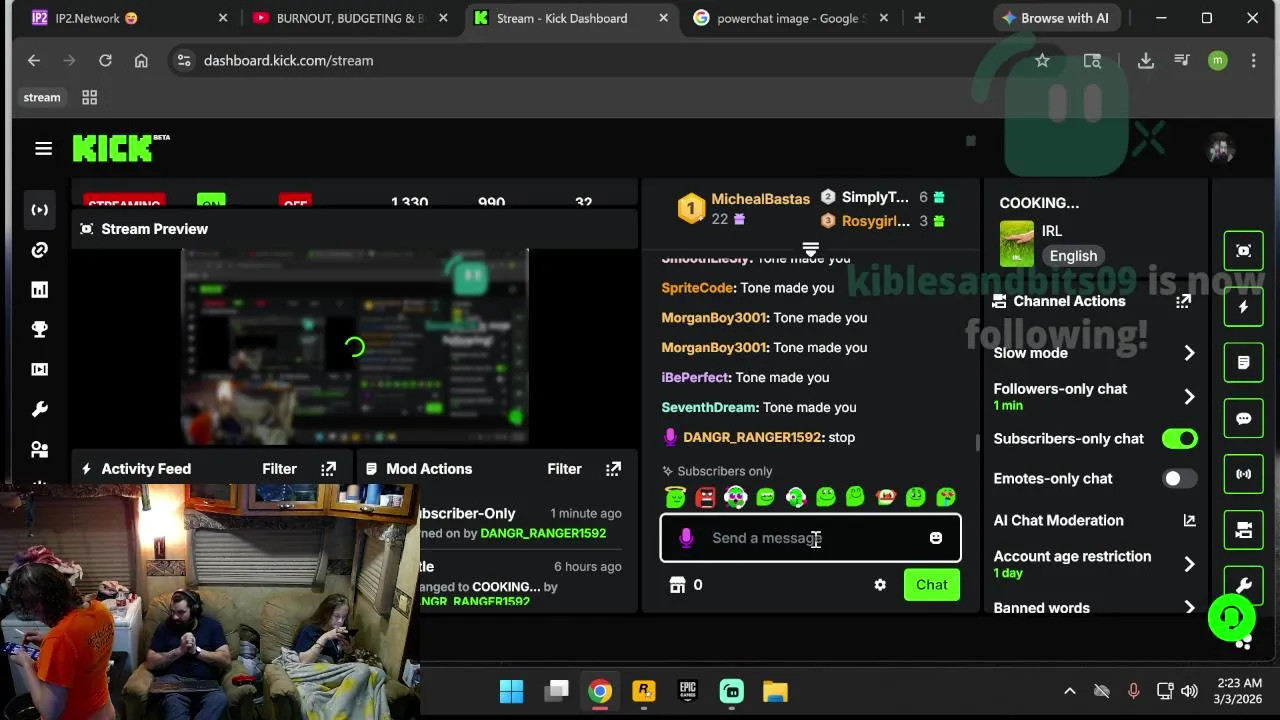The image size is (1280, 720).
Task: Open MichealBastas top gifter profile
Action: pos(760,199)
